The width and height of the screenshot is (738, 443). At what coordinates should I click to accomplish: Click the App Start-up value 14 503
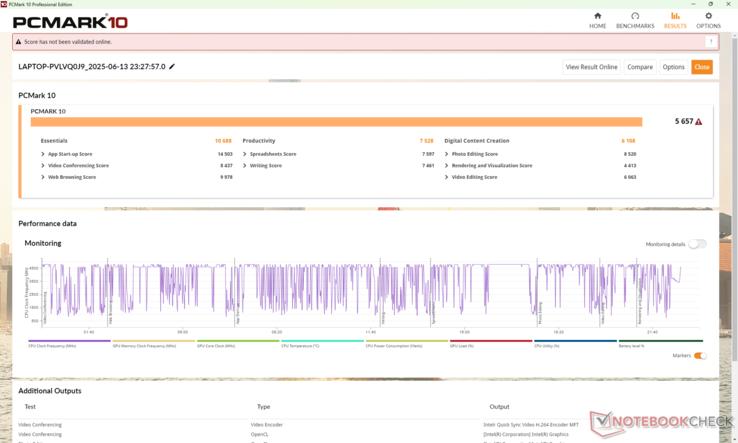[225, 154]
